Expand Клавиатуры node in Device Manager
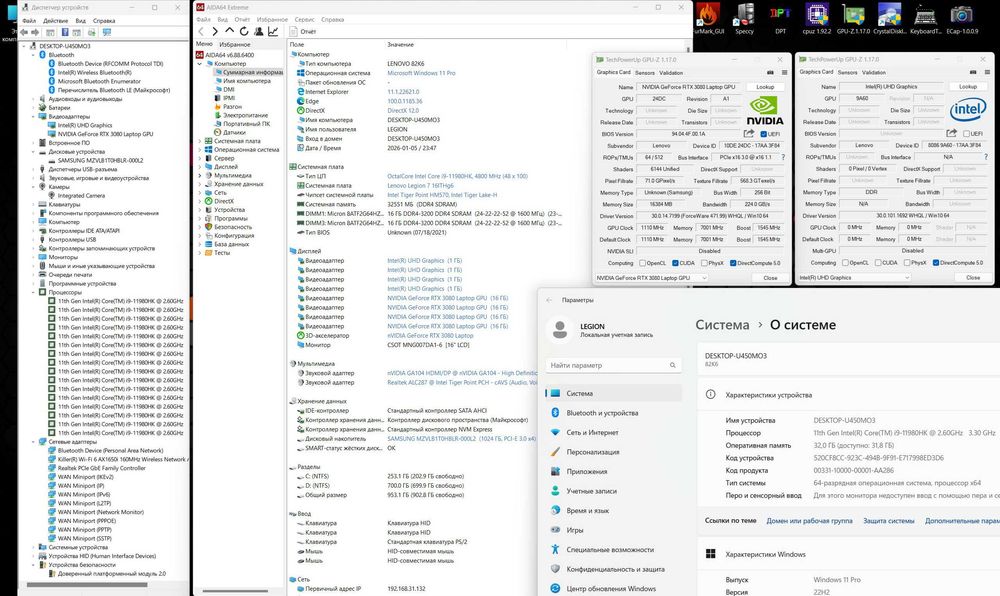Viewport: 1000px width, 596px height. (x=34, y=205)
